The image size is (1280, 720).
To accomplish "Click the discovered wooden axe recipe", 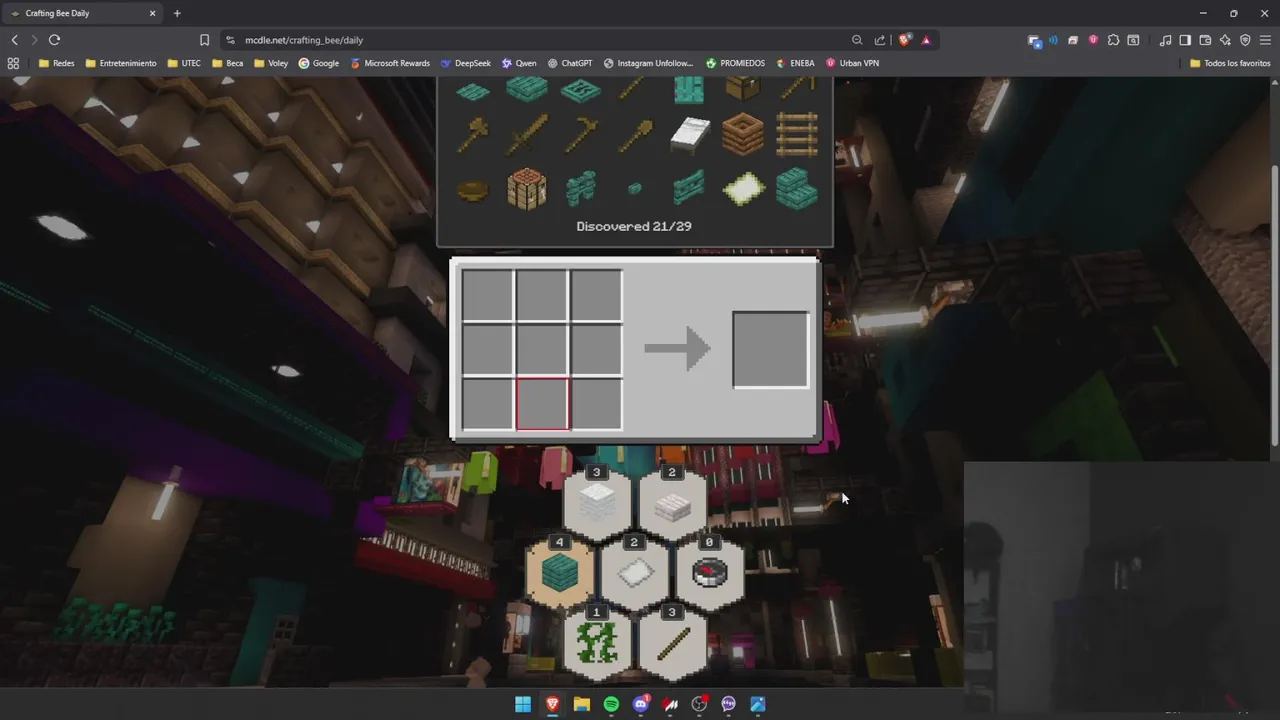I will pos(473,134).
